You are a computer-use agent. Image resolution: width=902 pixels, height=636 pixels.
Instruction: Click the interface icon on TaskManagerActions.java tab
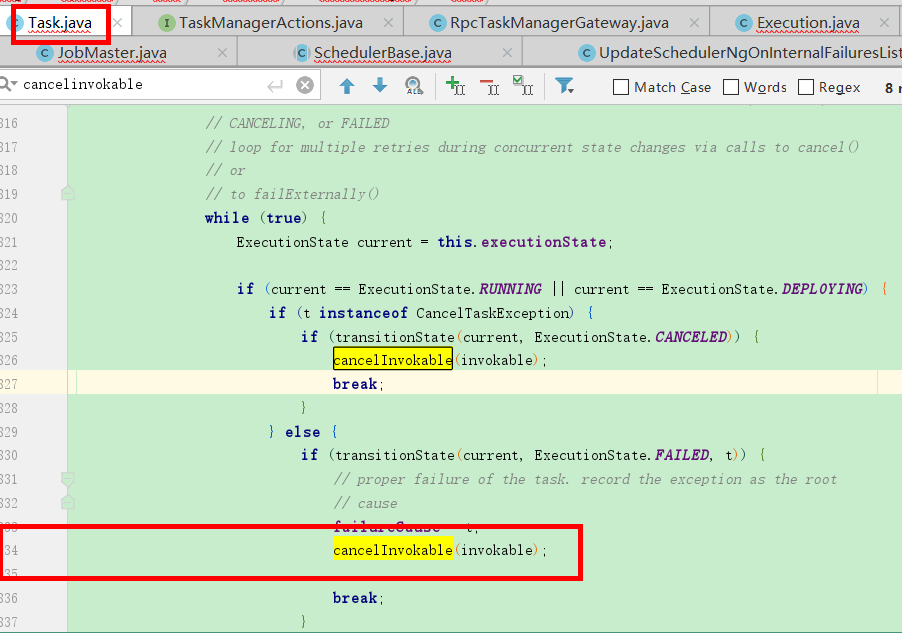166,23
